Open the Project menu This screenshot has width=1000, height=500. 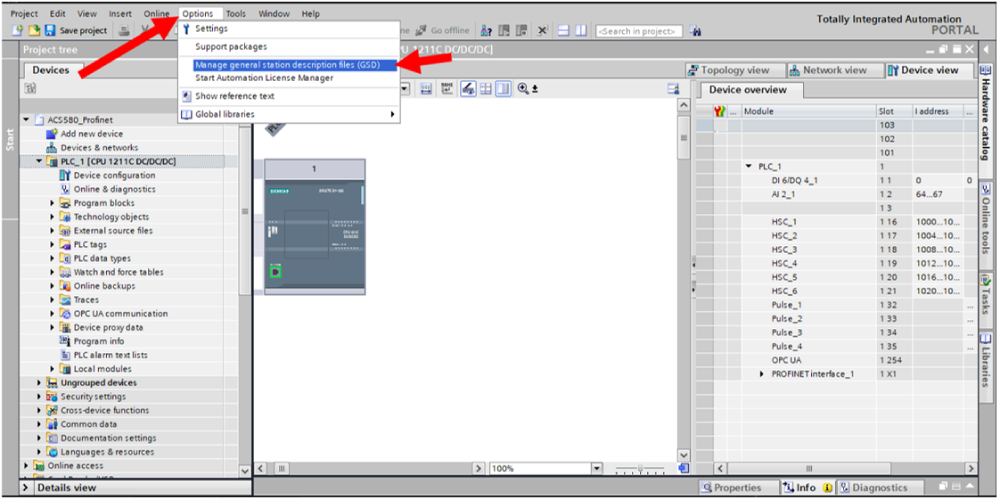click(24, 13)
